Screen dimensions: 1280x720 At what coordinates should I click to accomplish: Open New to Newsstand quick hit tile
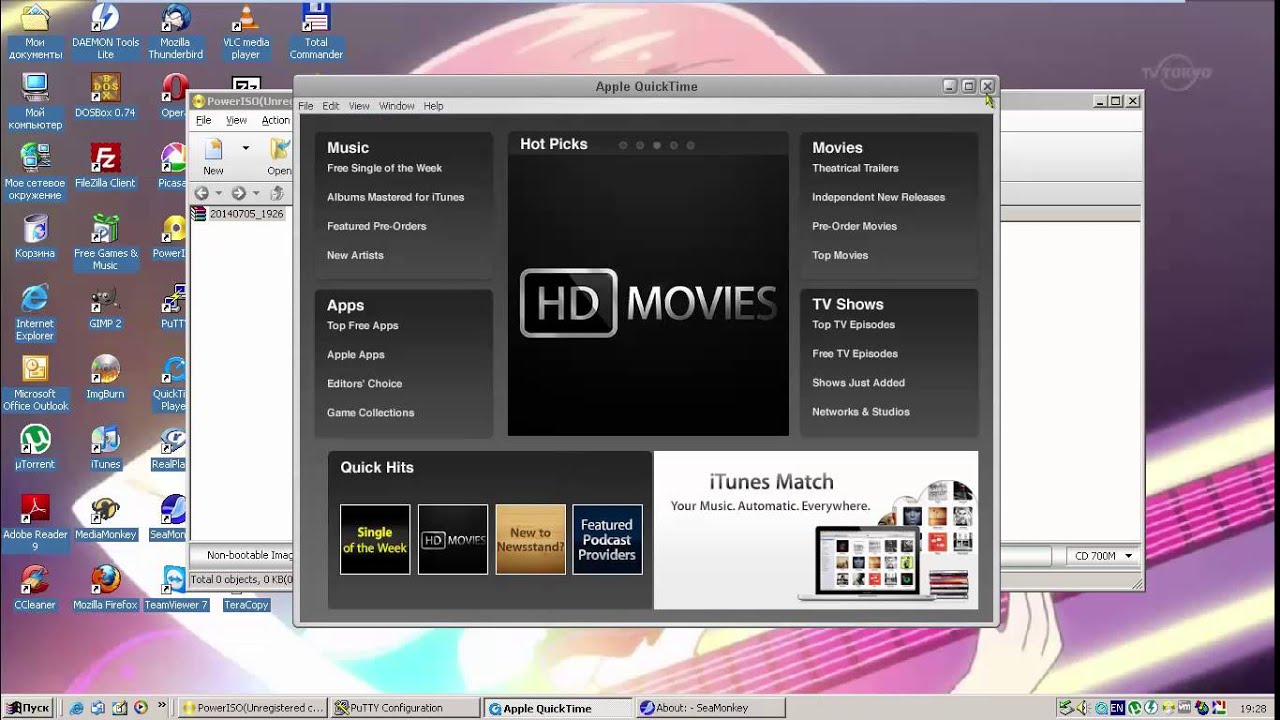(530, 539)
